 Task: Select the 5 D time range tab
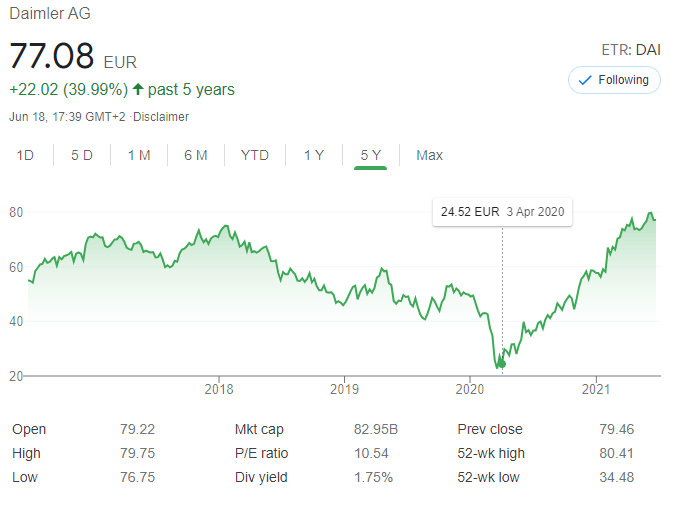(82, 155)
